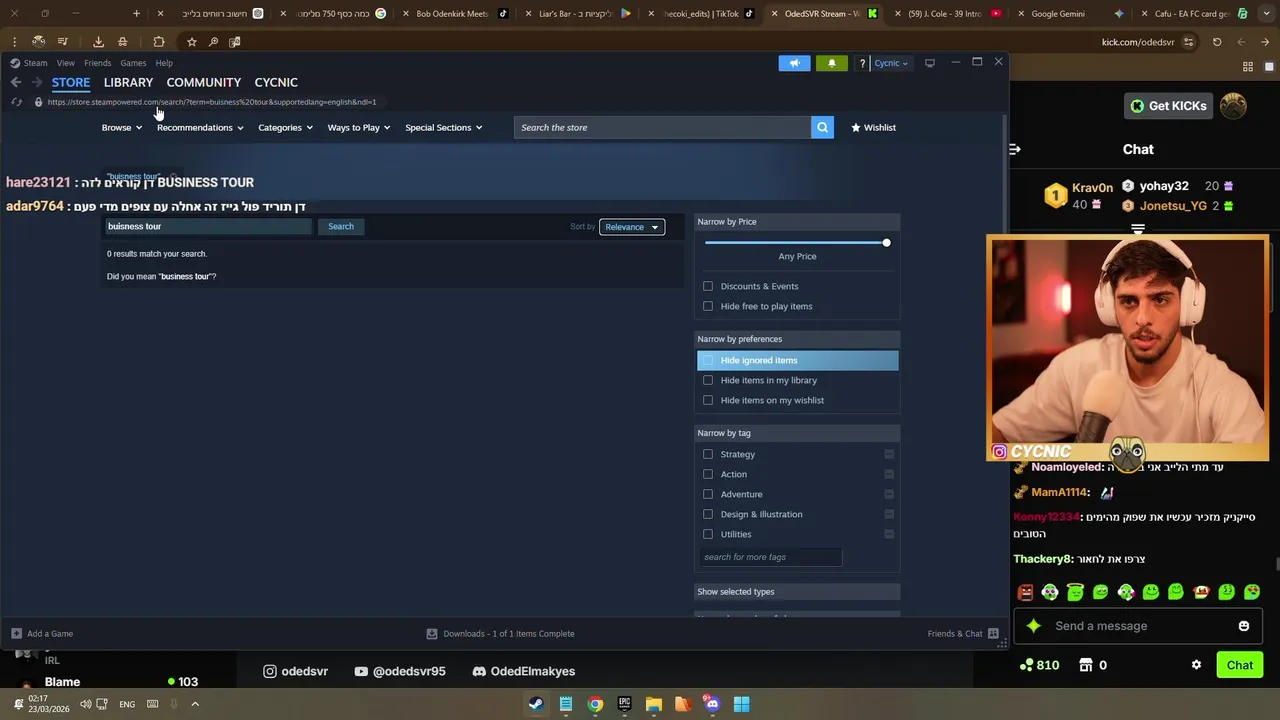1280x720 pixels.
Task: Go back with Steam's back arrow
Action: coord(16,82)
